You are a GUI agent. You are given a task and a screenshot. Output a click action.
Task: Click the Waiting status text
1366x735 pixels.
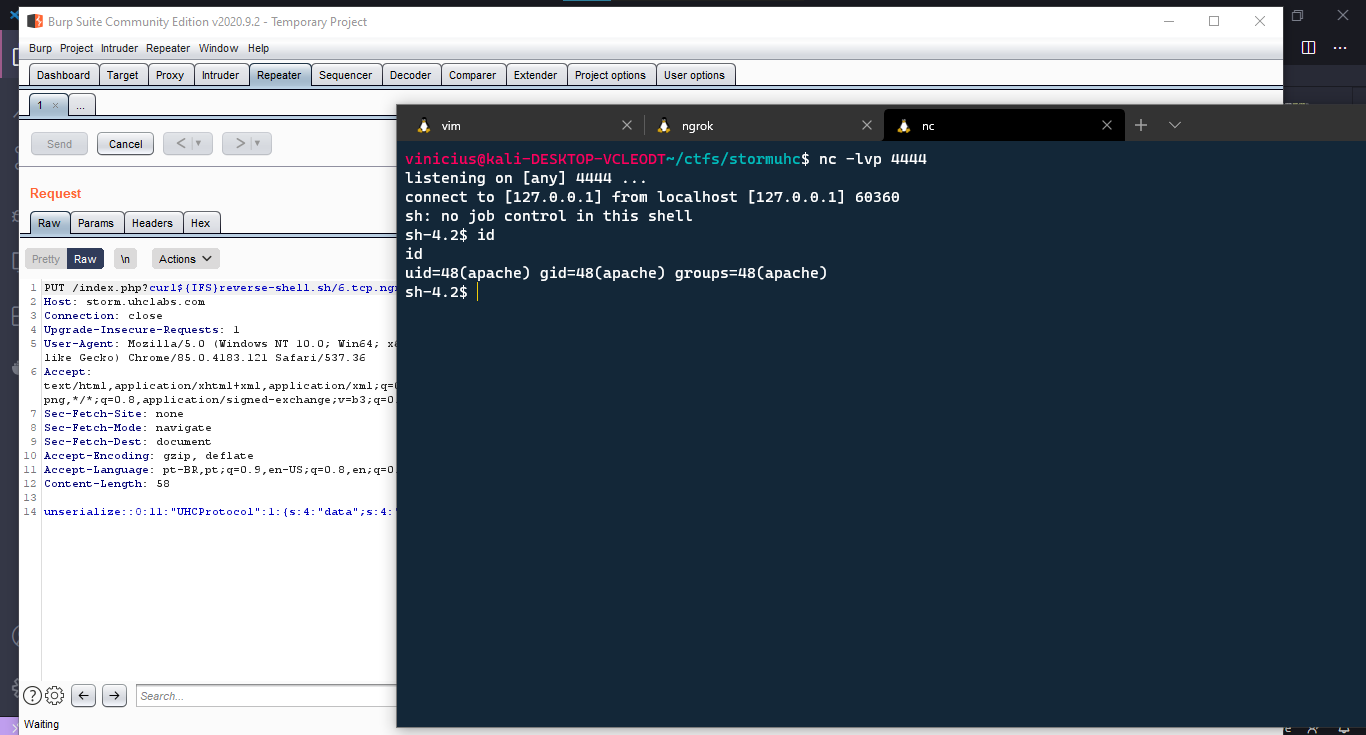pos(41,724)
